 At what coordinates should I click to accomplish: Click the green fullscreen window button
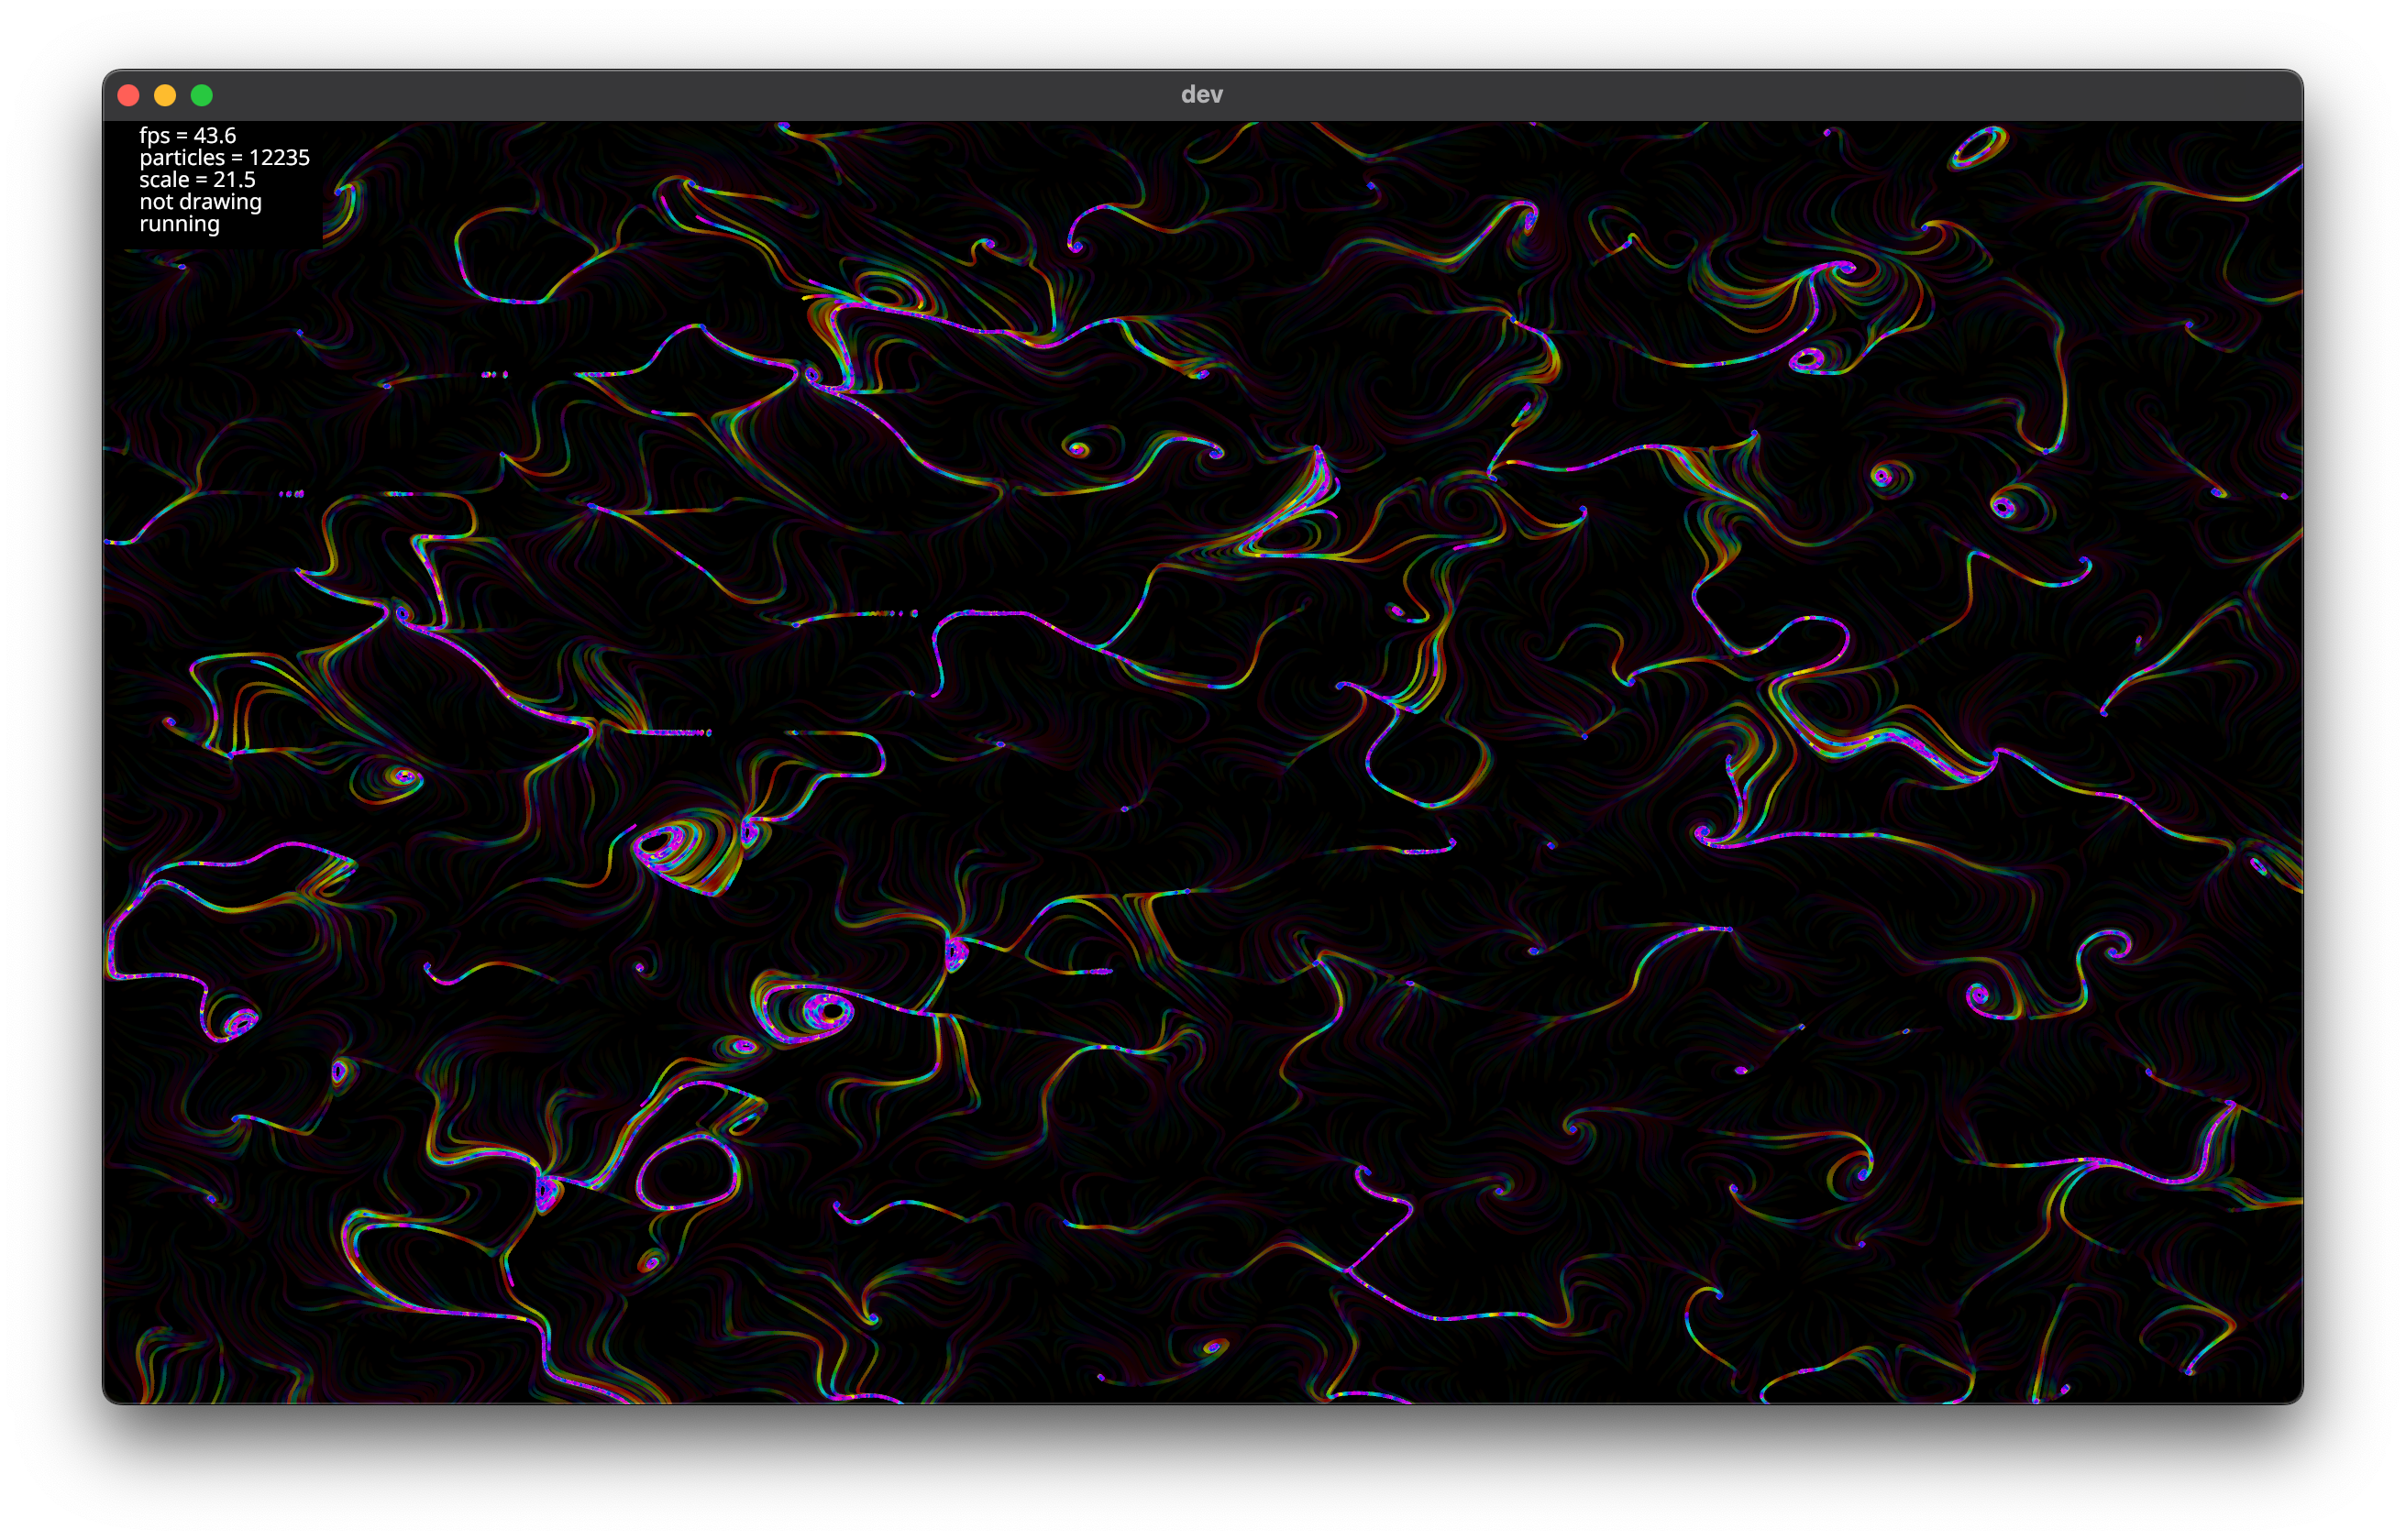(x=202, y=95)
